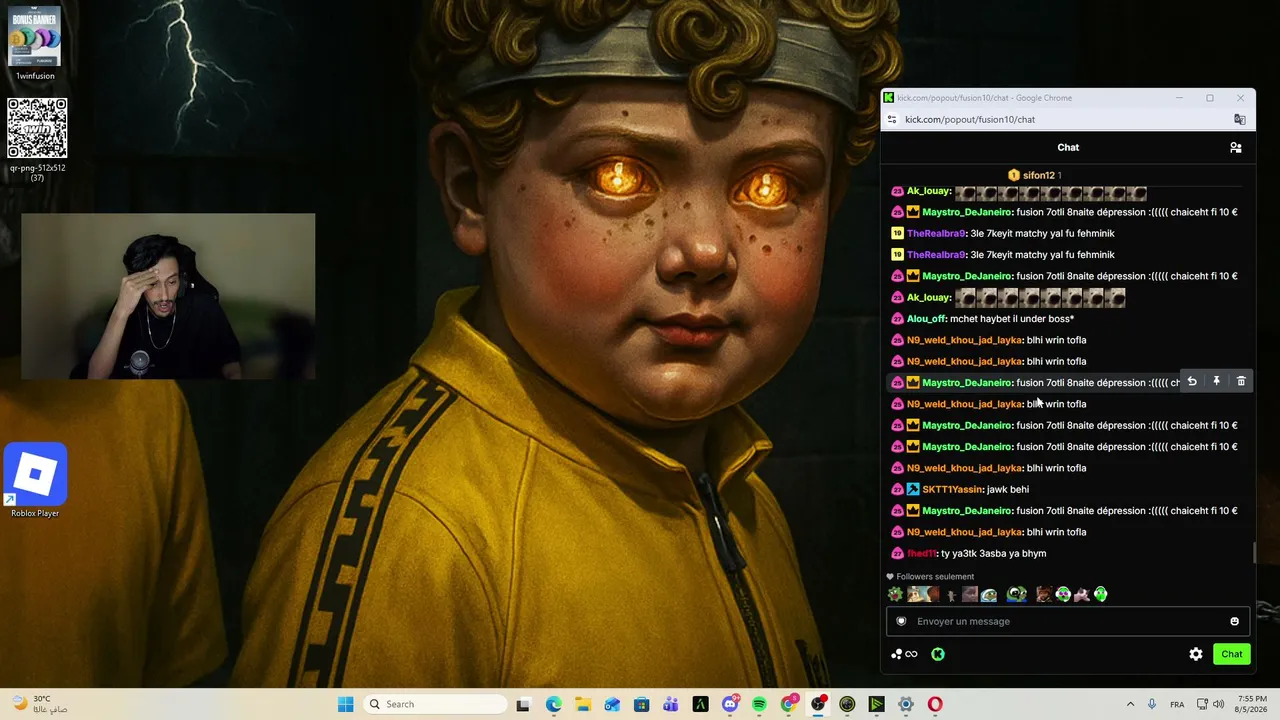Open Microsoft Edge from taskbar
Viewport: 1280px width, 720px height.
click(554, 704)
